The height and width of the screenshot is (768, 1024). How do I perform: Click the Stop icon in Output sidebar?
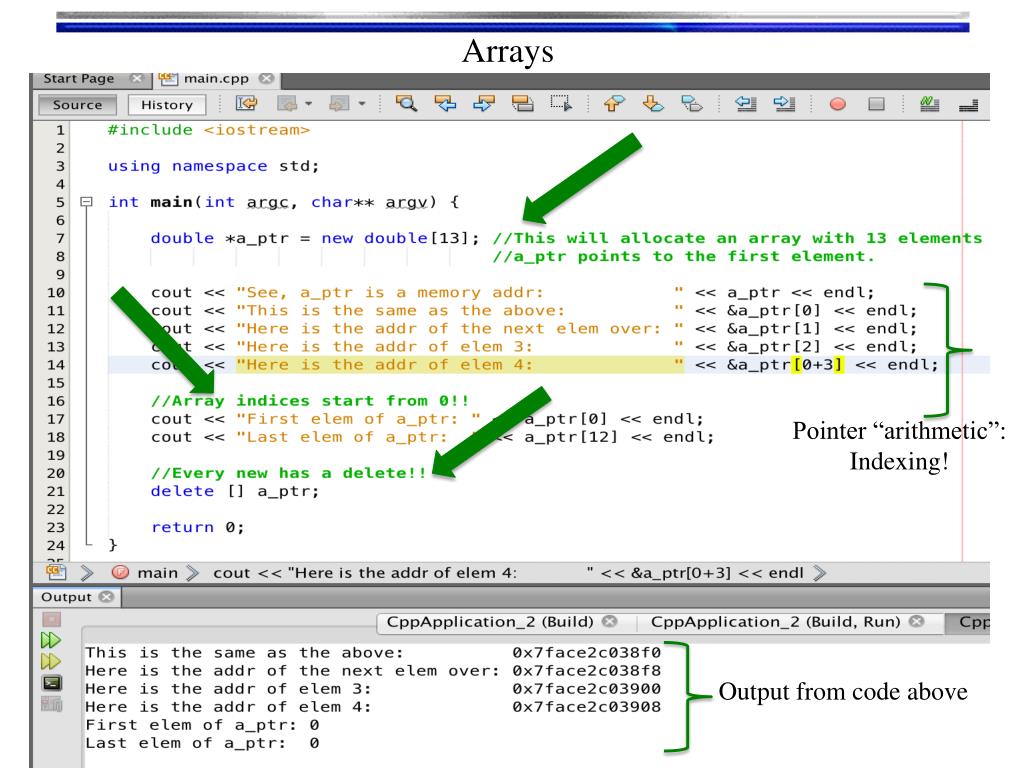point(52,619)
